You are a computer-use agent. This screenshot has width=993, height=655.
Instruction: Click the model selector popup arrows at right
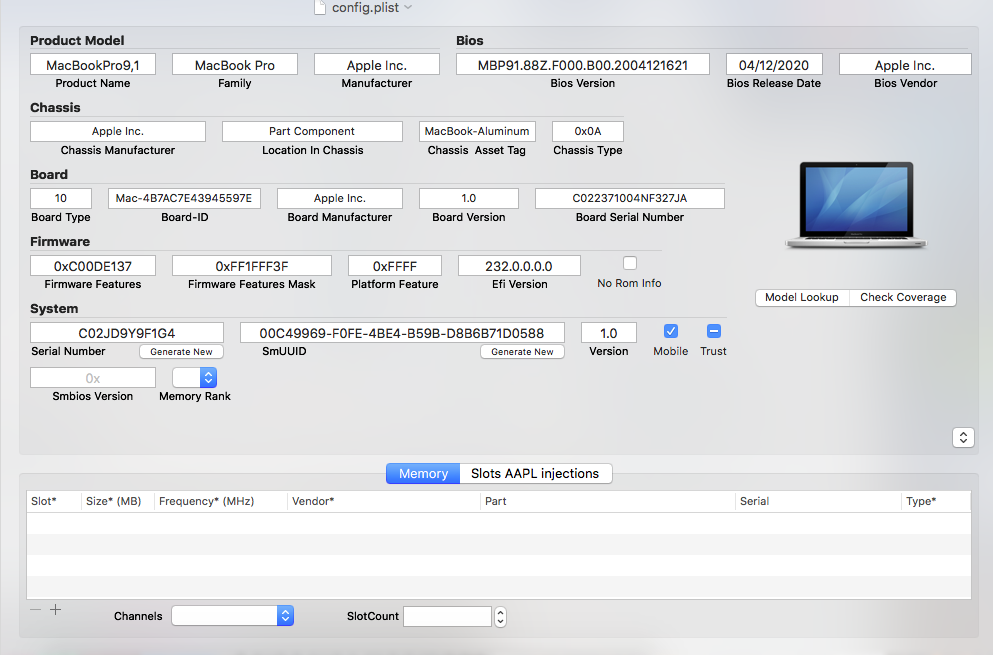(963, 437)
